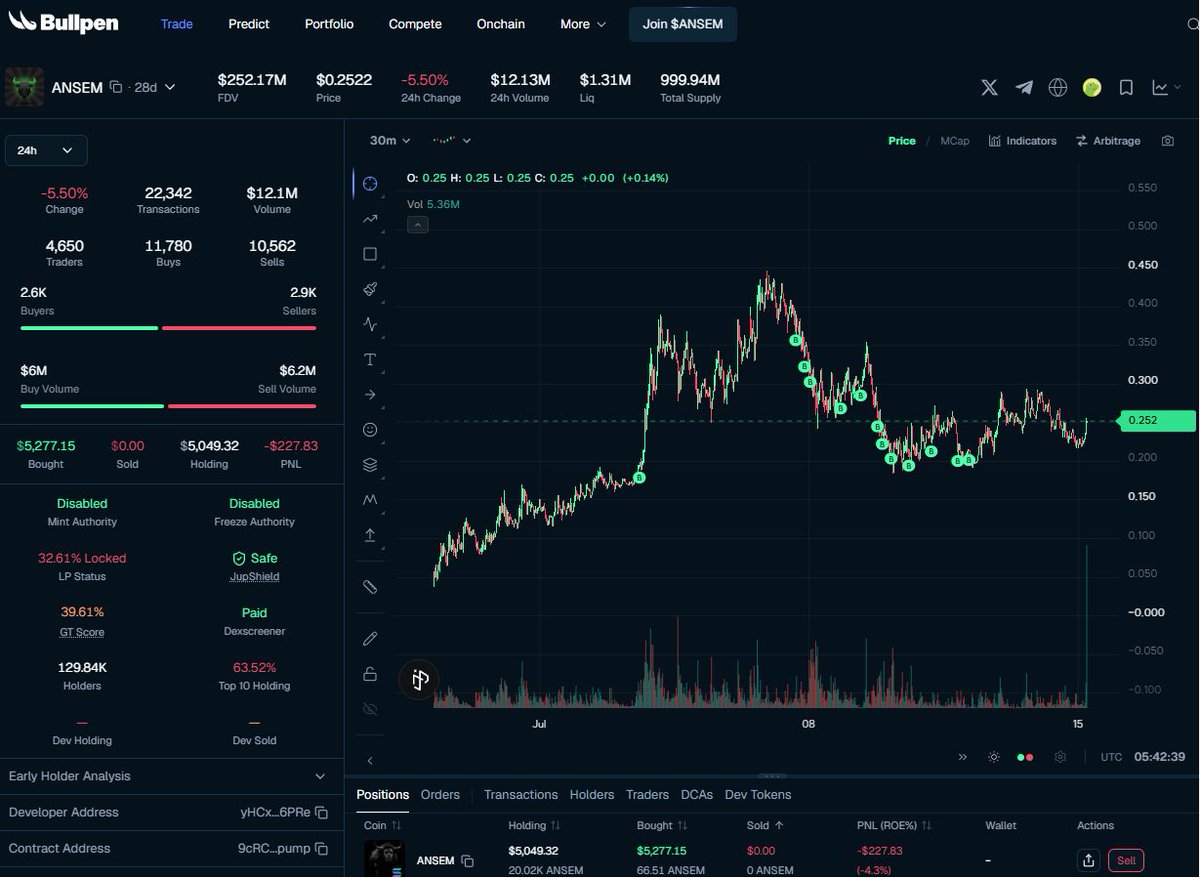Image resolution: width=1200 pixels, height=878 pixels.
Task: Open the X (Twitter) link icon
Action: pyautogui.click(x=989, y=88)
